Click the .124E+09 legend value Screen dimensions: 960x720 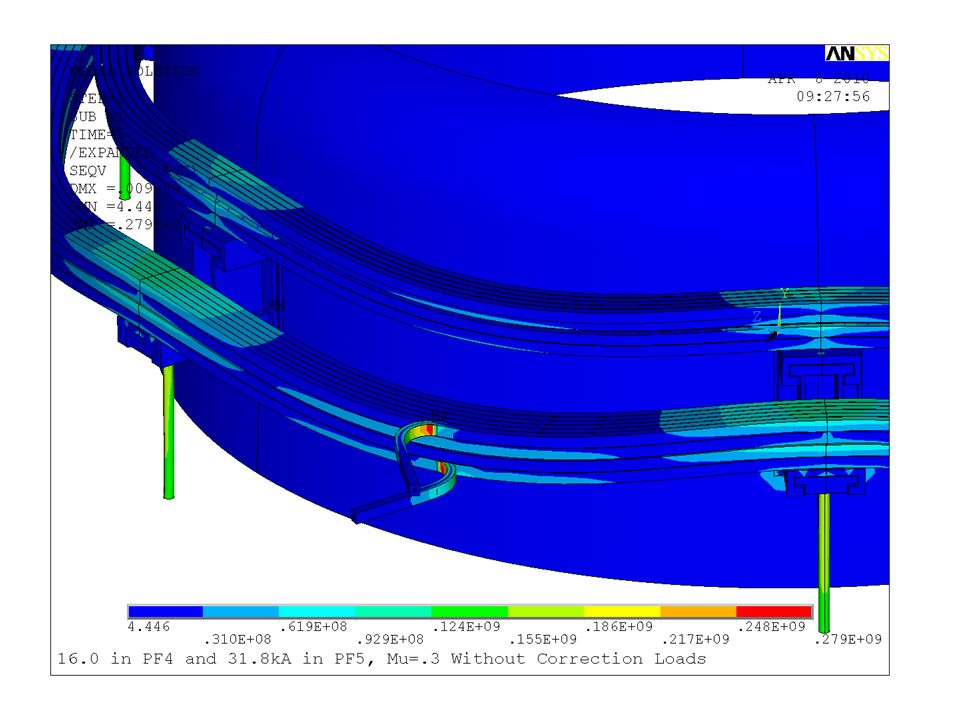click(467, 626)
